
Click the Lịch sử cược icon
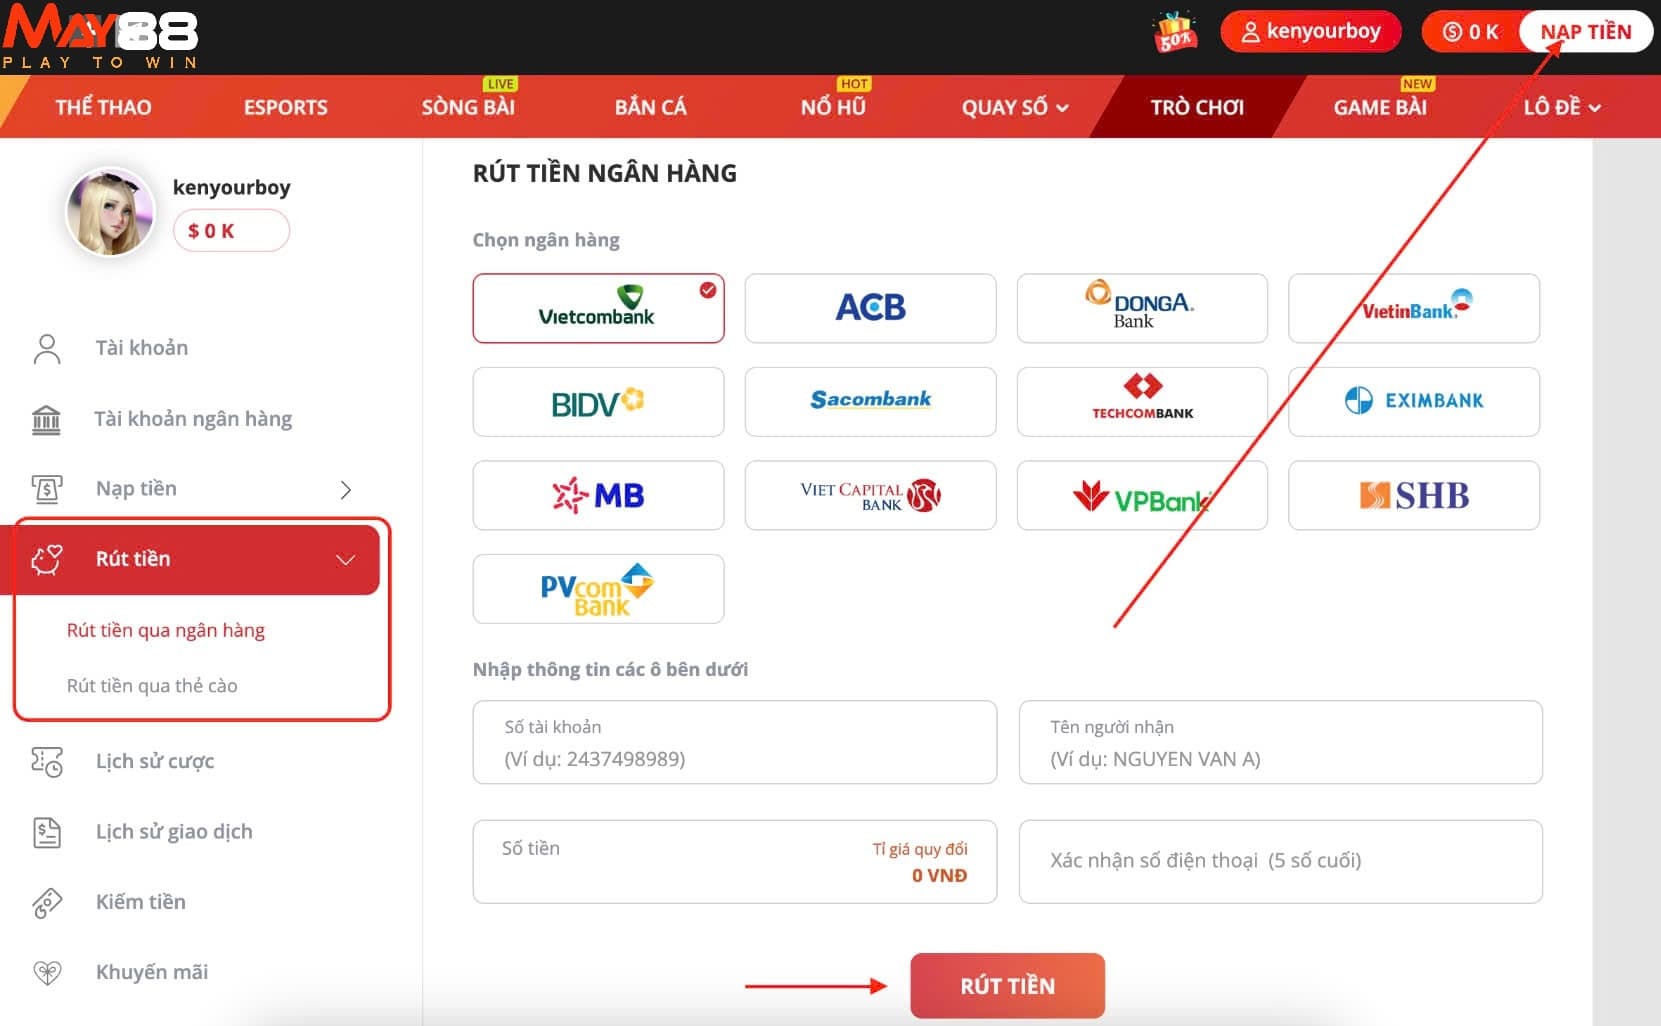tap(47, 762)
